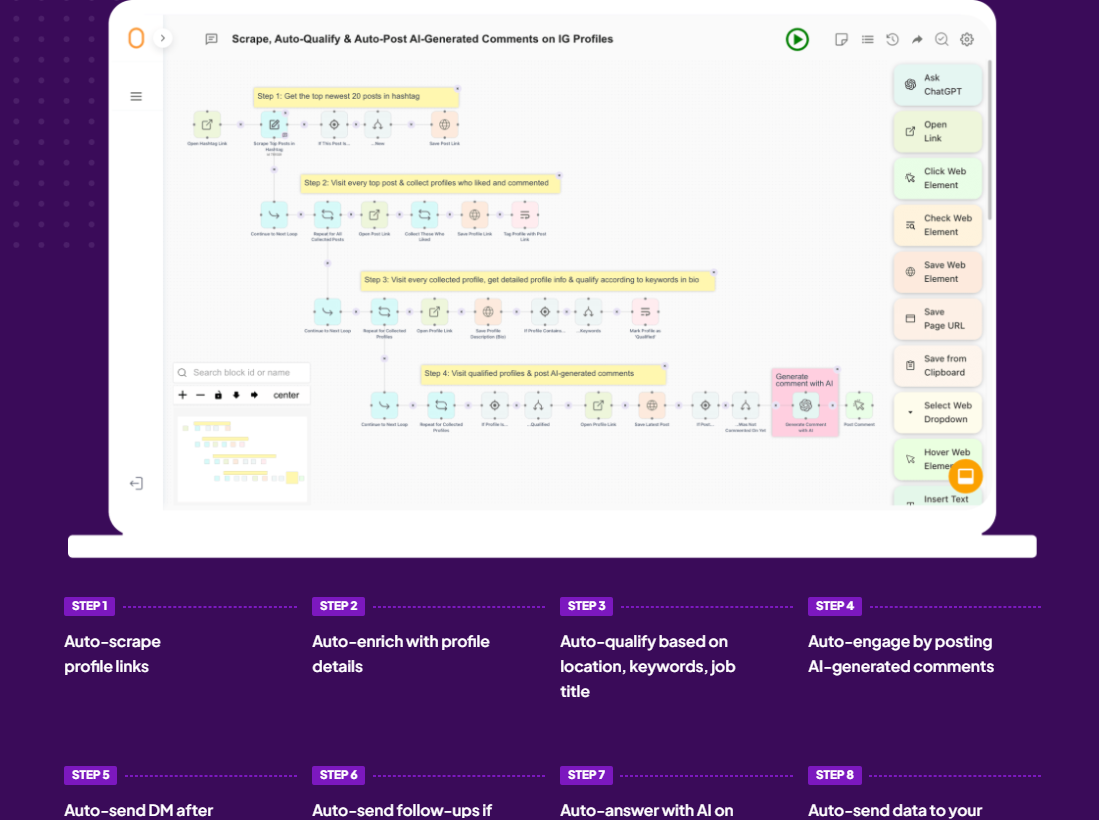
Task: Toggle the canvas lock icon
Action: [x=218, y=395]
